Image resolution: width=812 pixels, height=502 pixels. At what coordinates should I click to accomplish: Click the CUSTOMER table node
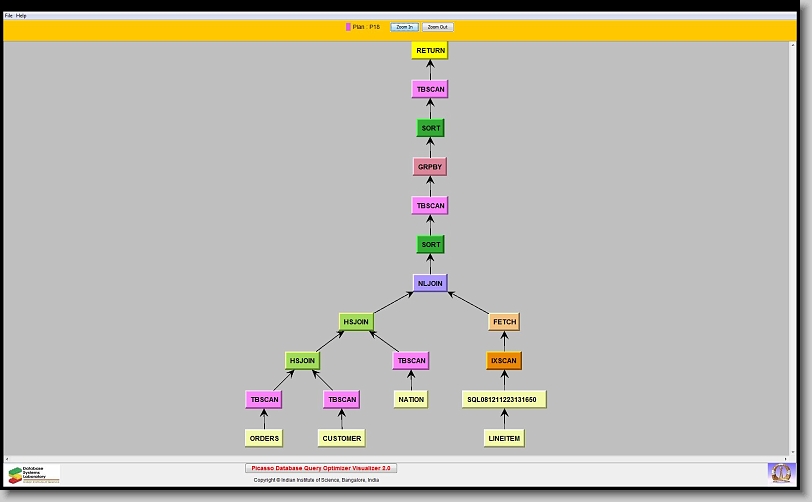(342, 438)
